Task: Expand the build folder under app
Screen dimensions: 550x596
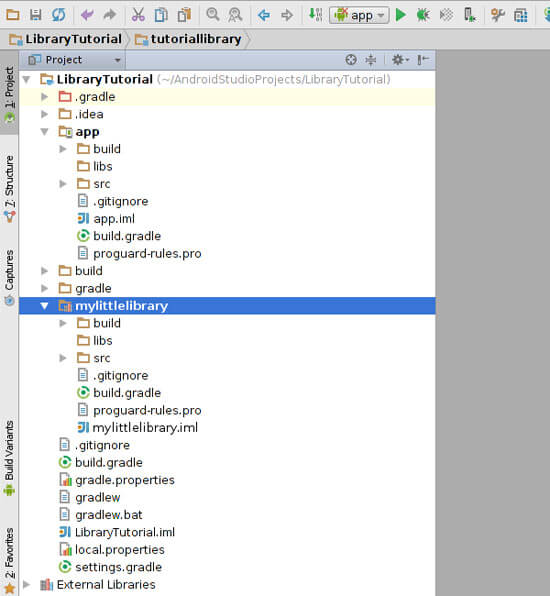Action: [x=63, y=149]
